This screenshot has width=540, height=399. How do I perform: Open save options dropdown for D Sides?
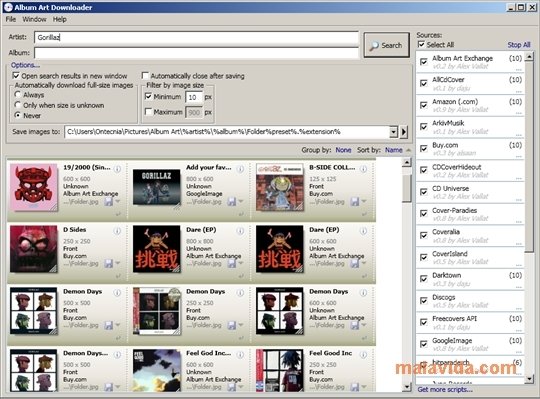click(x=118, y=263)
